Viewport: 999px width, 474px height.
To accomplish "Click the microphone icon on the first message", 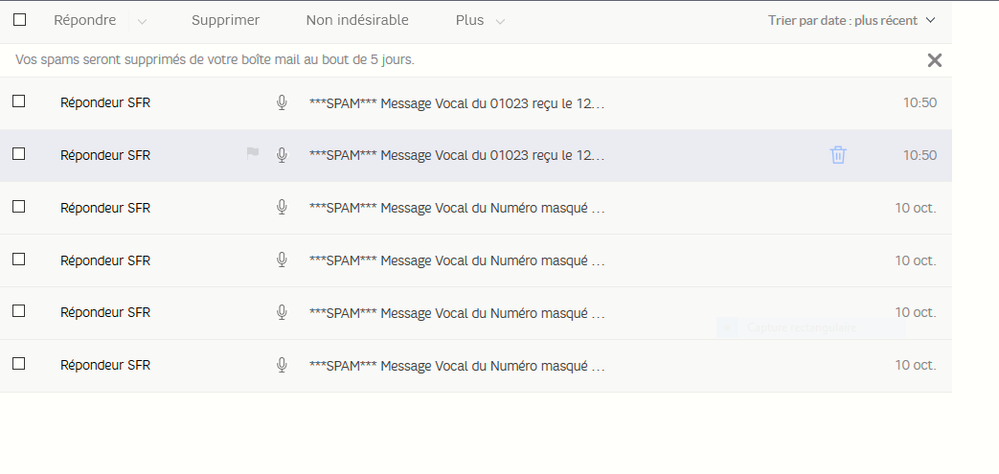I will [282, 102].
